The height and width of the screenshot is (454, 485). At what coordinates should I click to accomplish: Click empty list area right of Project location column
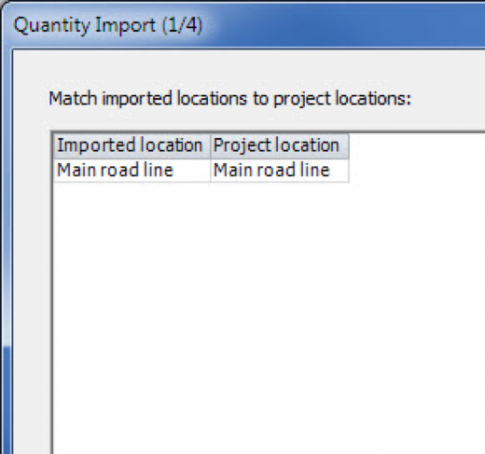[417, 160]
